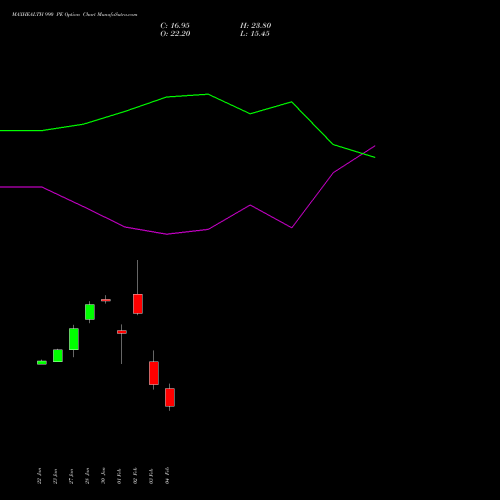Image resolution: width=500 pixels, height=500 pixels.
Task: Click the 27 Jan date label
Action: (71, 476)
